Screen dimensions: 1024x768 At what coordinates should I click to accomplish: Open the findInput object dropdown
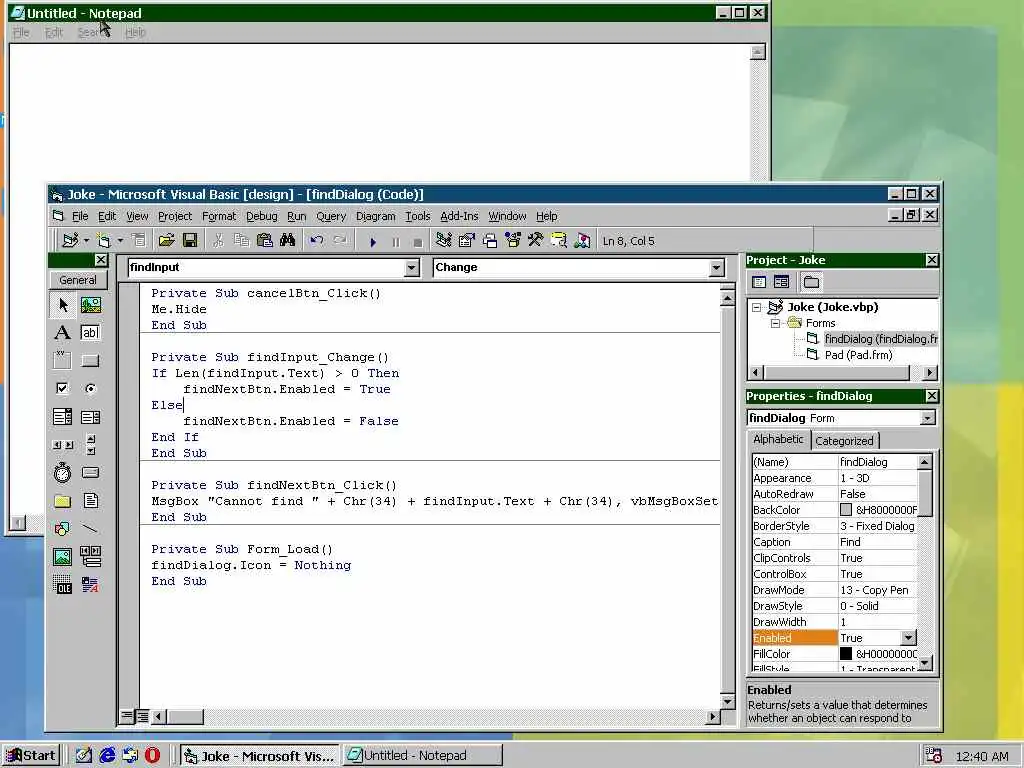pos(411,268)
